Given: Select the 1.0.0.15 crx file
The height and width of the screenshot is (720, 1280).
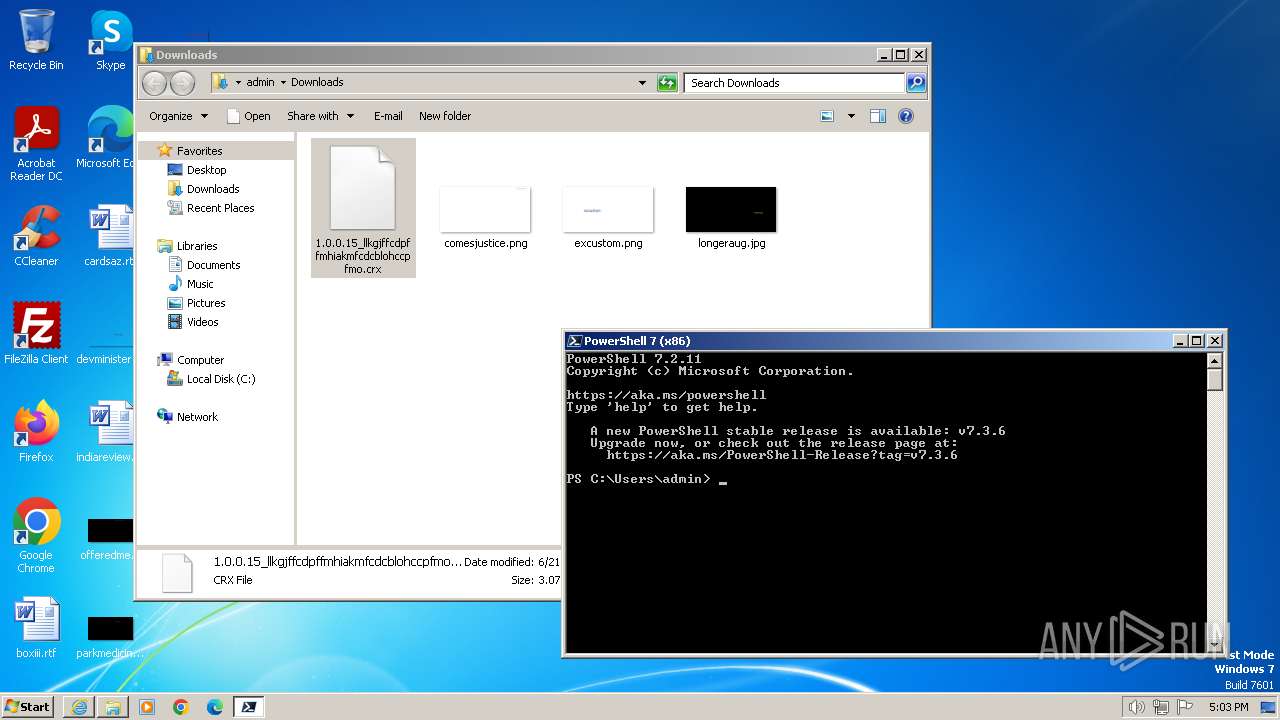Looking at the screenshot, I should [363, 208].
